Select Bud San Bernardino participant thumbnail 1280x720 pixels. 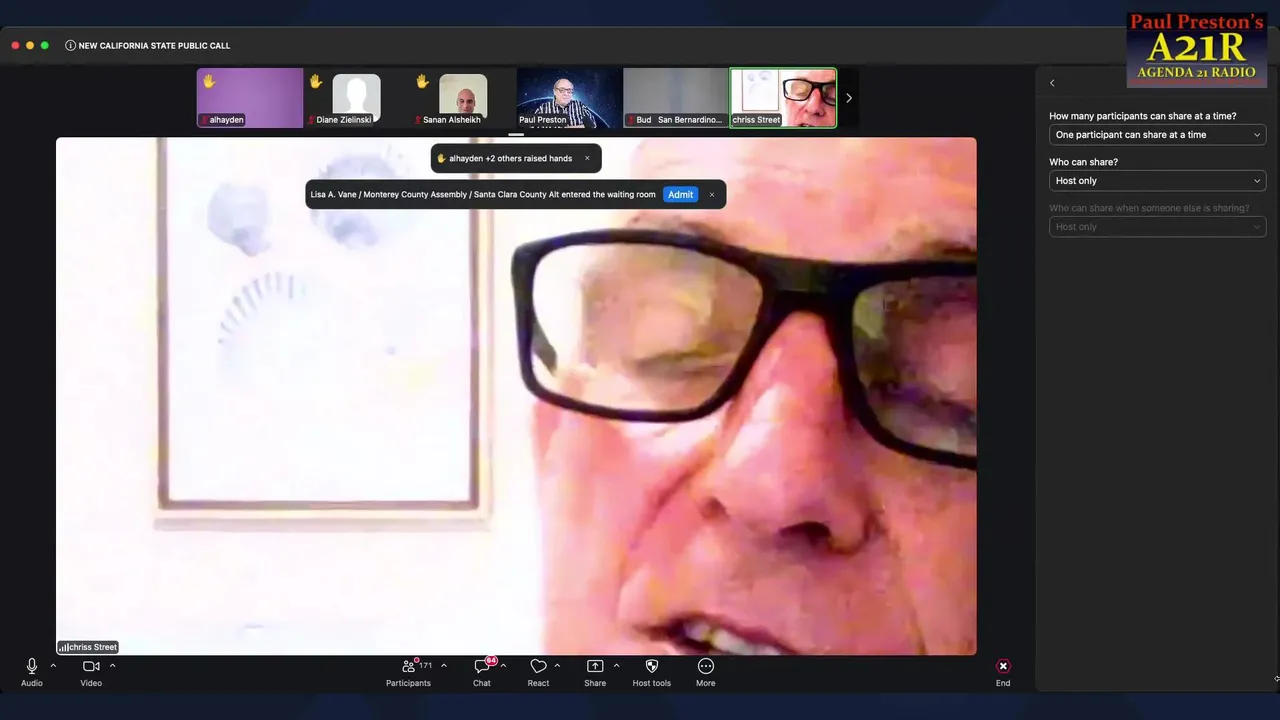[x=676, y=98]
